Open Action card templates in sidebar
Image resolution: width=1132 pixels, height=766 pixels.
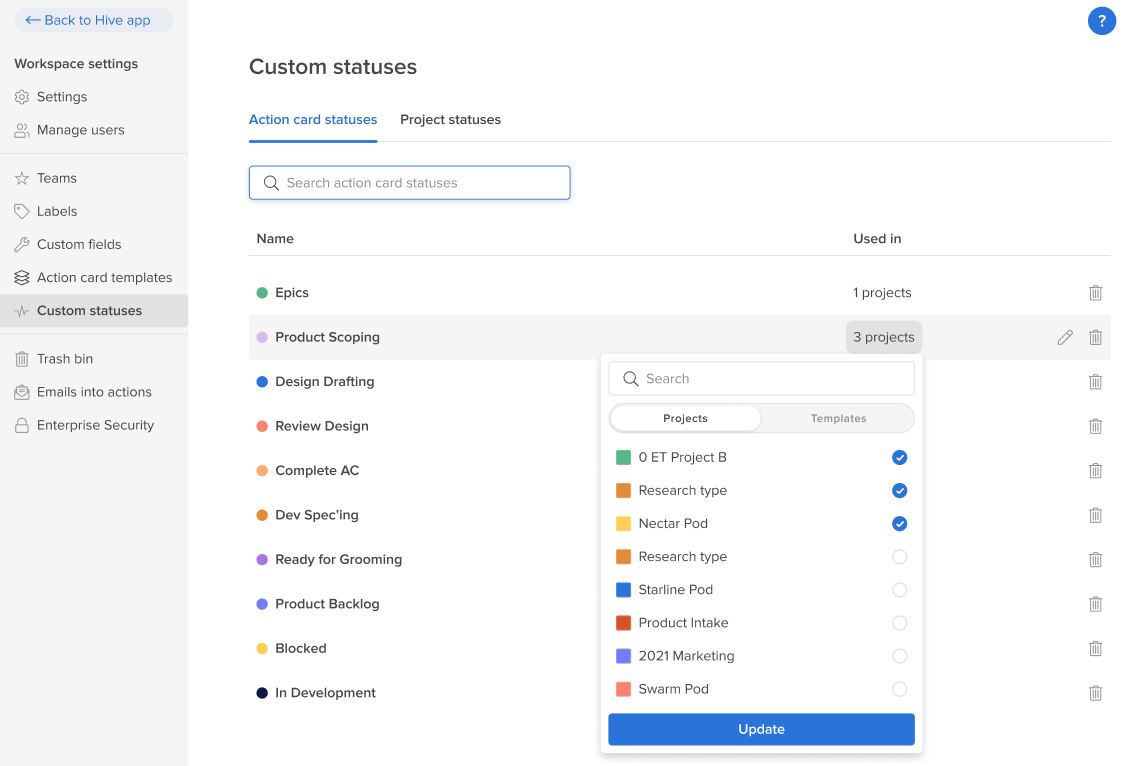click(x=104, y=277)
